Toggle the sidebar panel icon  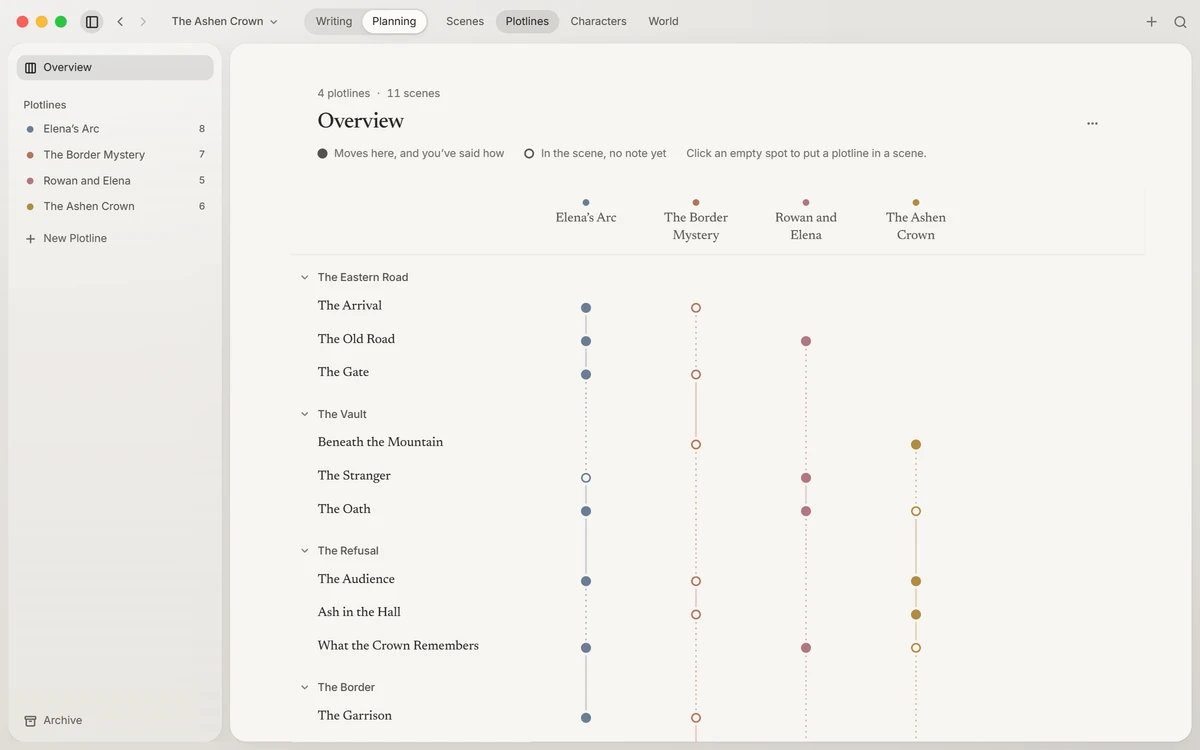92,21
